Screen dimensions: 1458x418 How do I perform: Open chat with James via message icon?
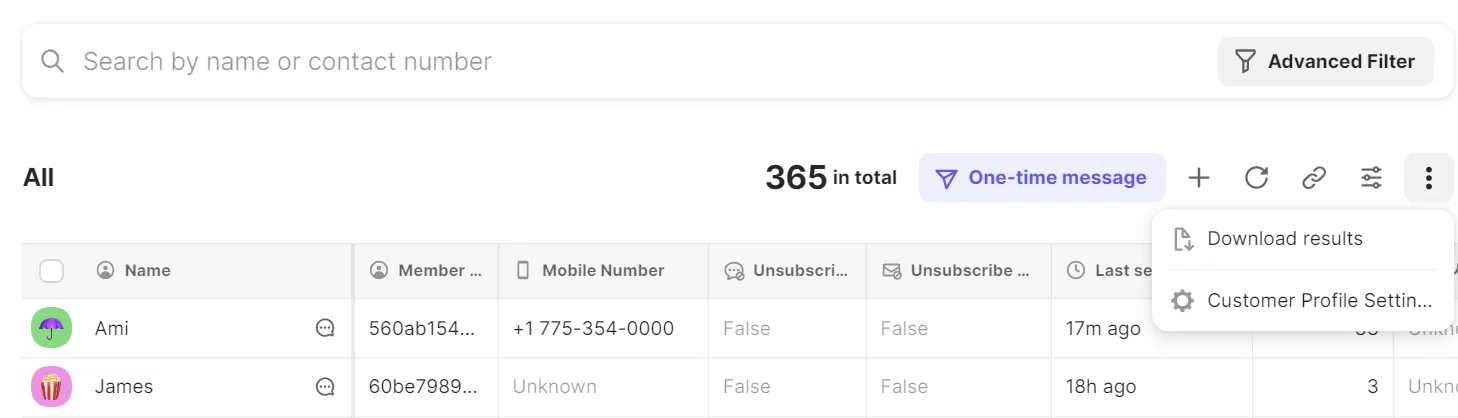pos(325,386)
